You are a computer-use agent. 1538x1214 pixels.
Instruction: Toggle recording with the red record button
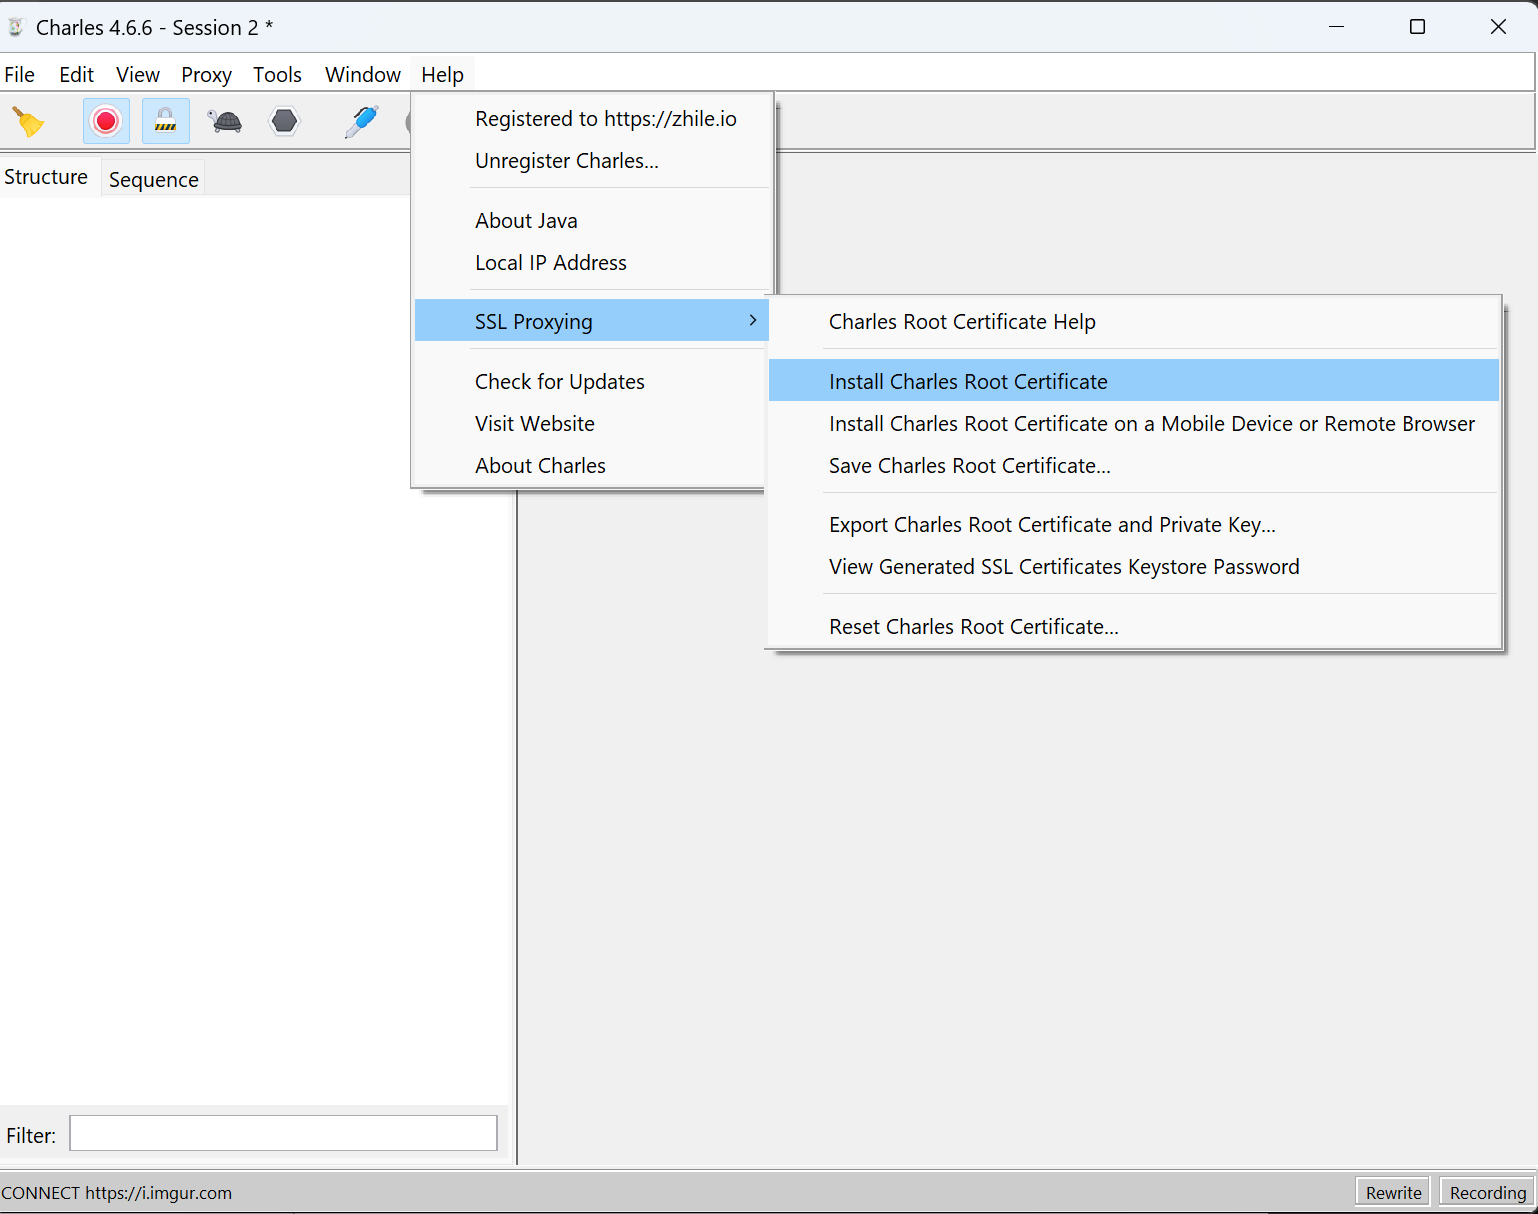click(x=106, y=122)
